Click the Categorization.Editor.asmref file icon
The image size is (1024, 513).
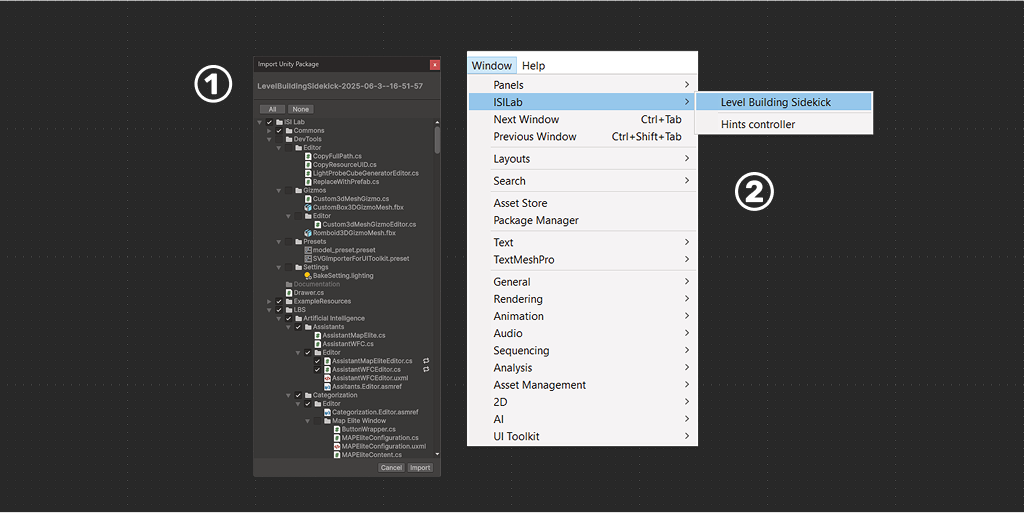click(x=327, y=412)
